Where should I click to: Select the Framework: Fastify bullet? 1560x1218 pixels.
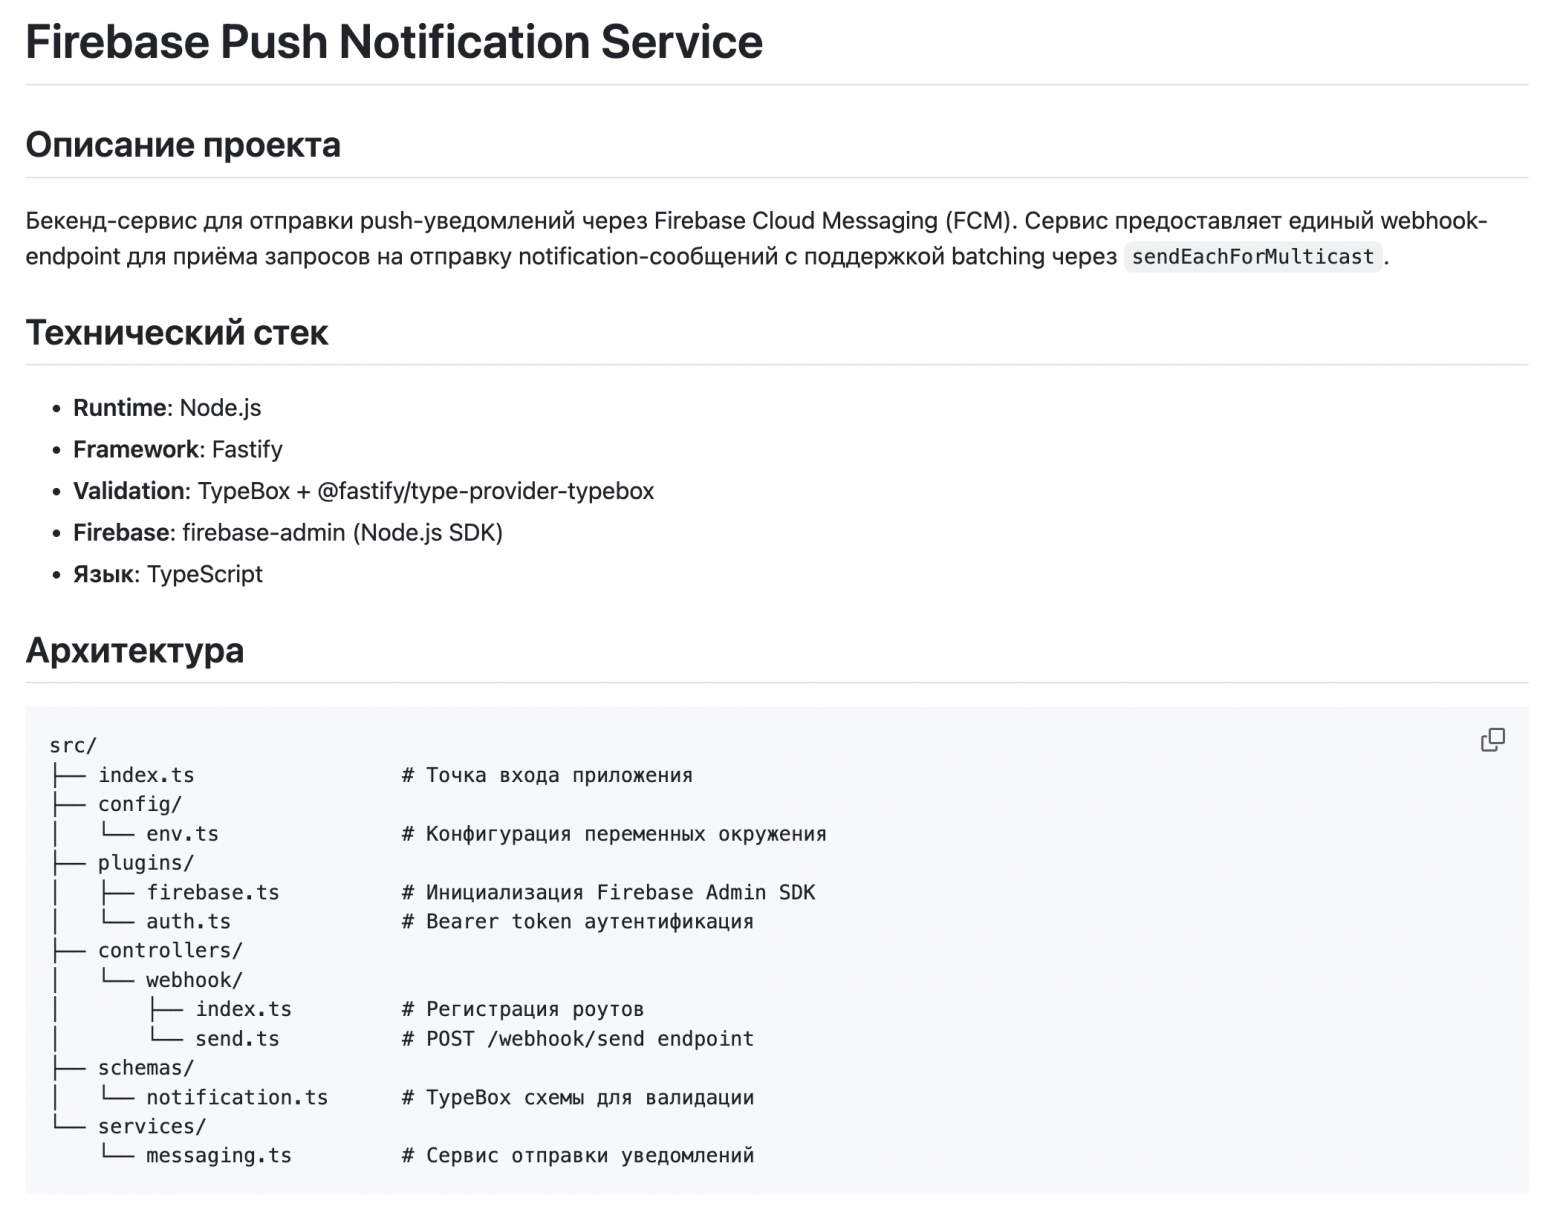tap(178, 450)
